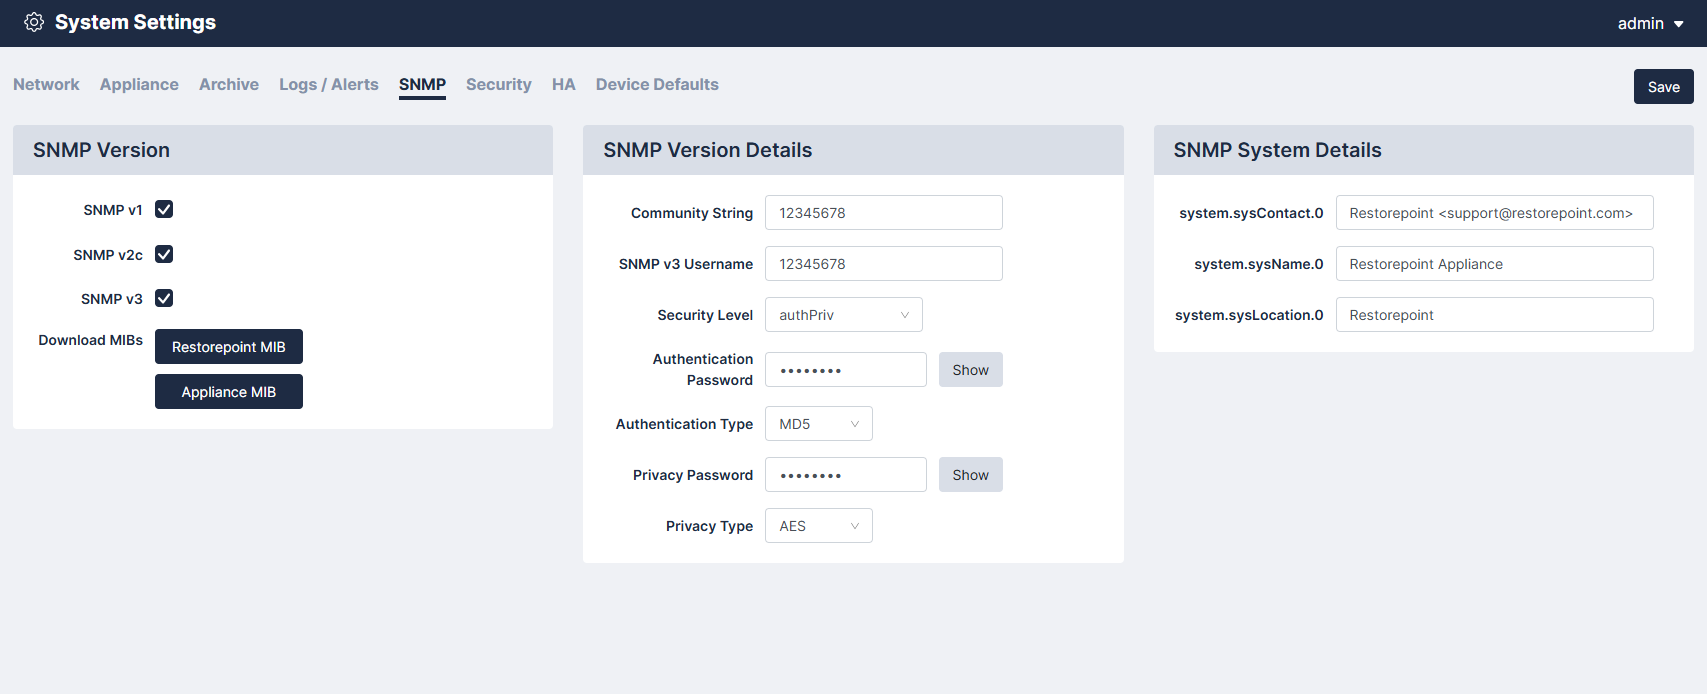Download the Restorepoint MIB
The image size is (1707, 694).
click(228, 347)
